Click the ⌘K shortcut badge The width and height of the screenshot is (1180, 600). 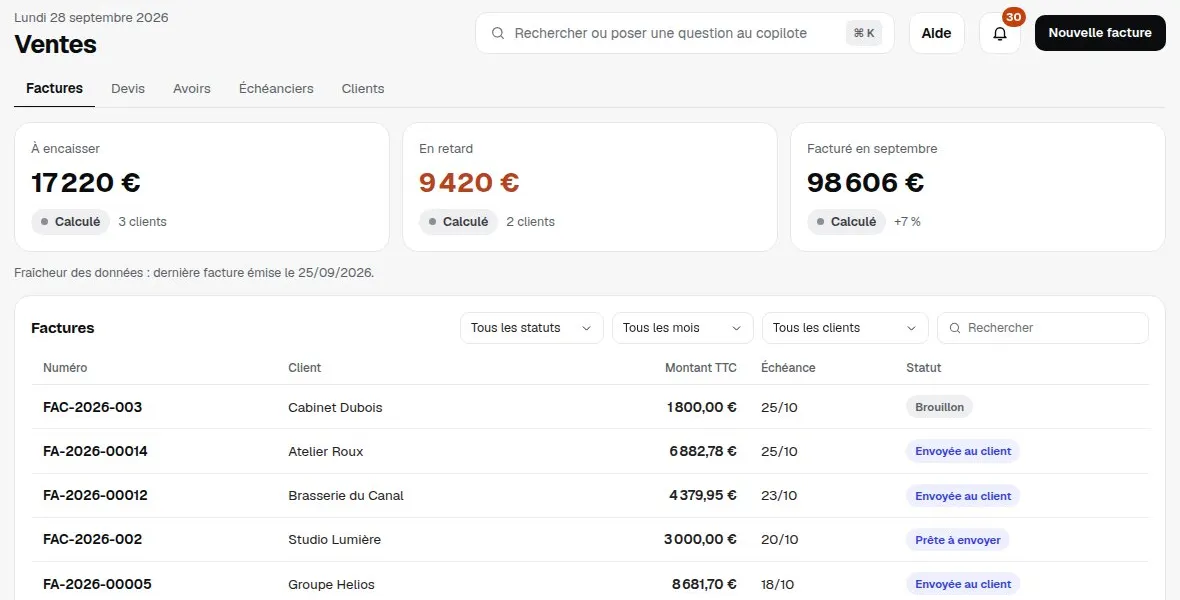coord(864,33)
